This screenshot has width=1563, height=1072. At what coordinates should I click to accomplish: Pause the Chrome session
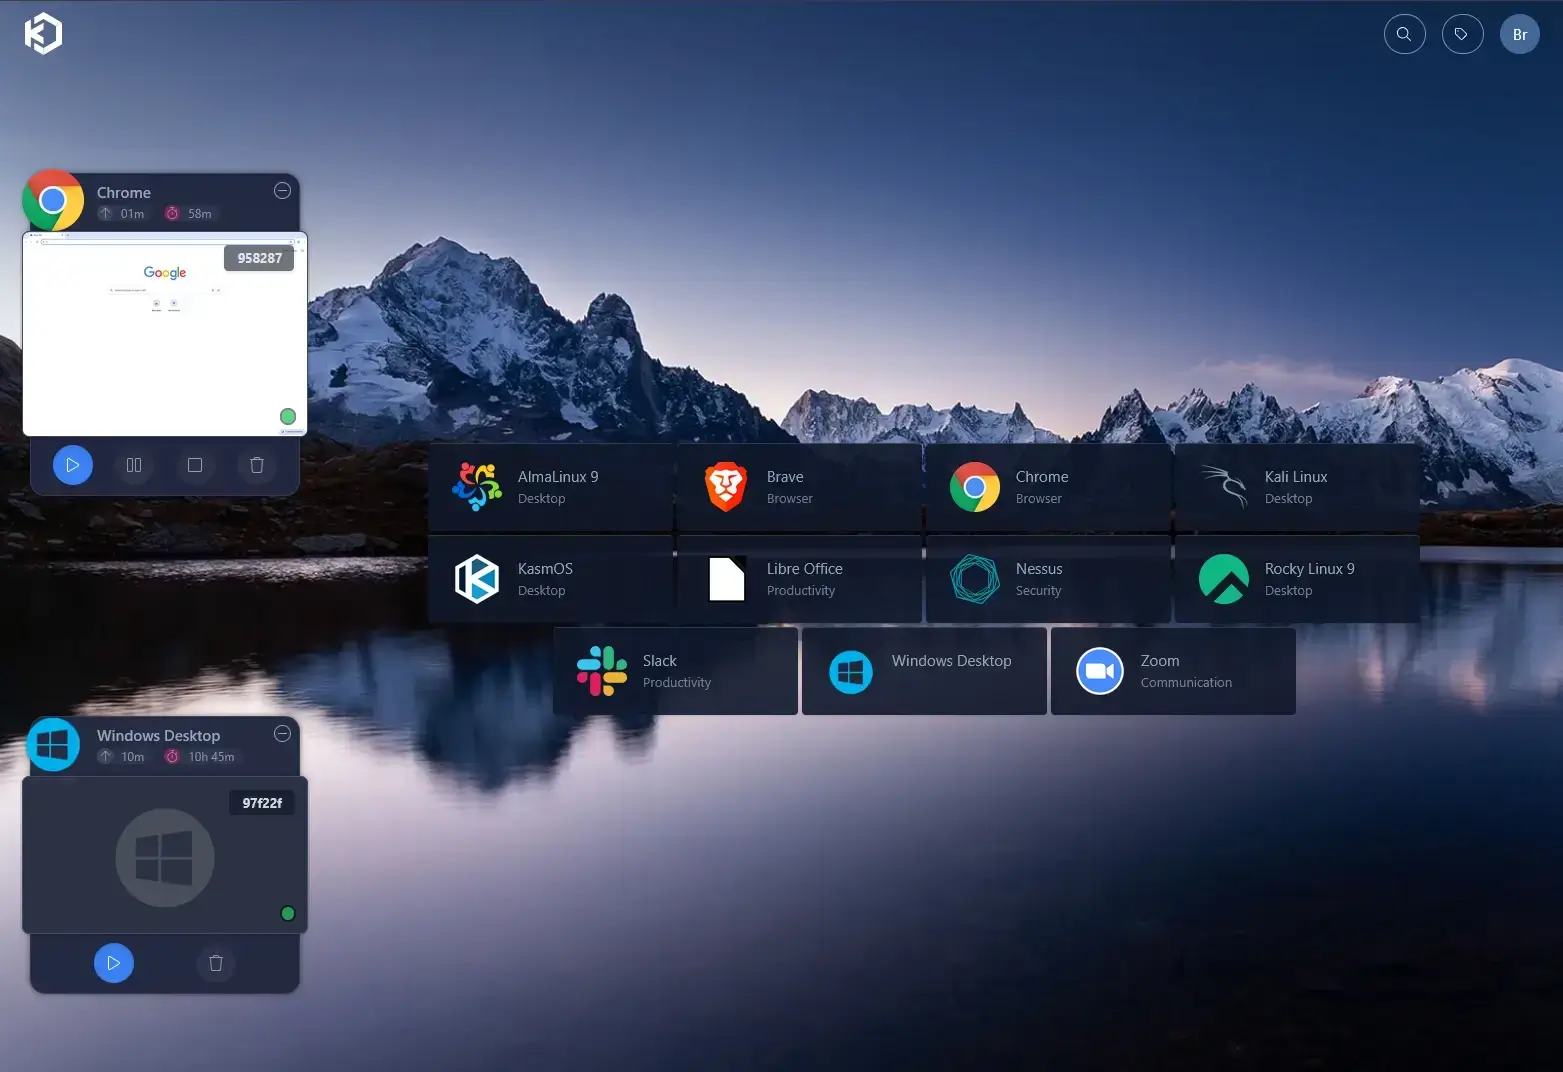pos(134,465)
